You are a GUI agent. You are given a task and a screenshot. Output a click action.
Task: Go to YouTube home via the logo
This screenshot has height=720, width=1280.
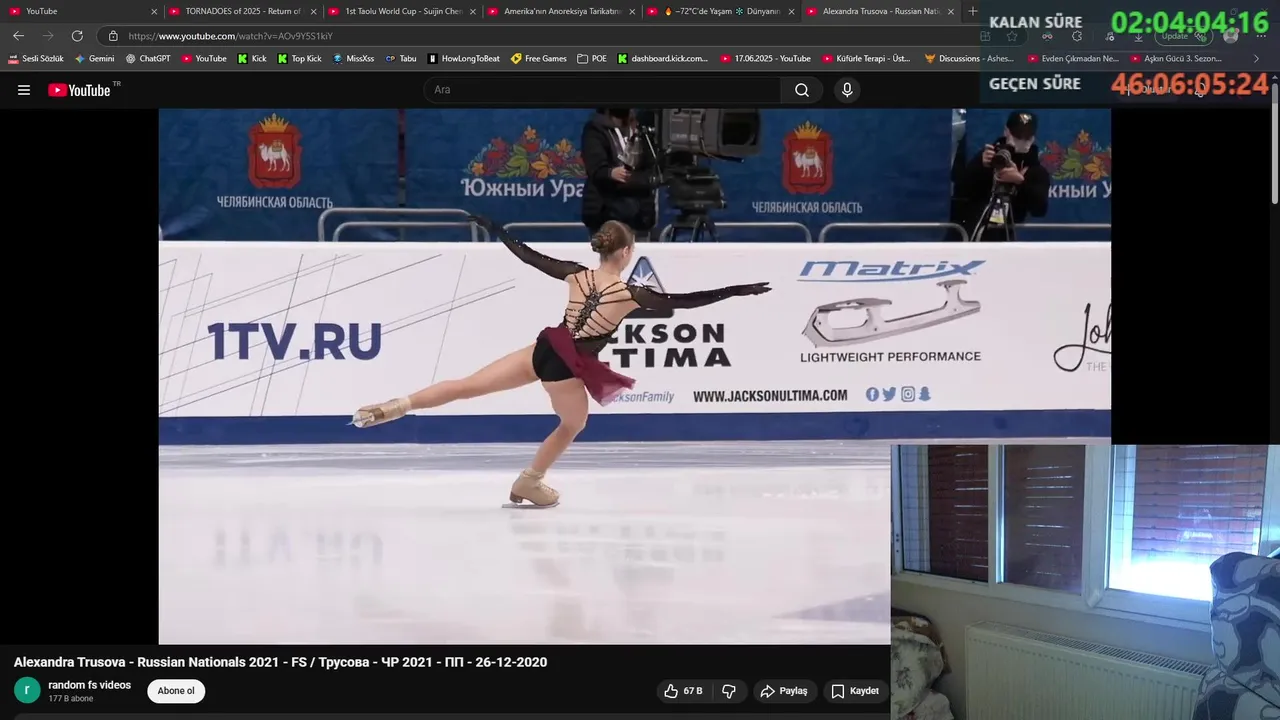pyautogui.click(x=79, y=90)
